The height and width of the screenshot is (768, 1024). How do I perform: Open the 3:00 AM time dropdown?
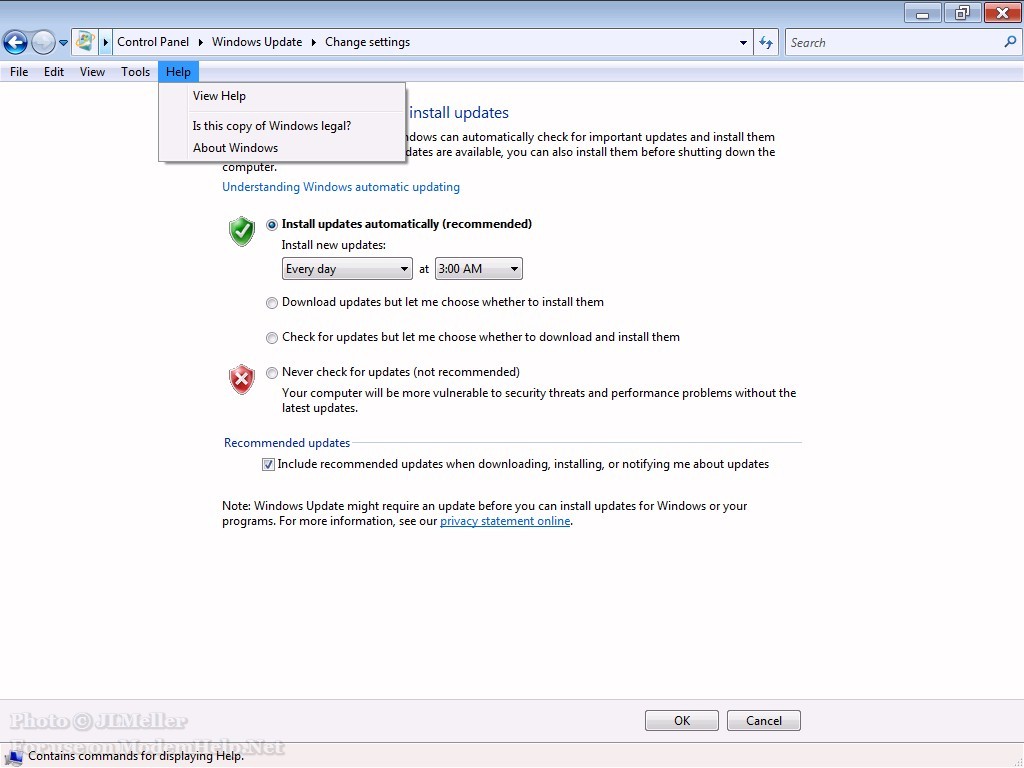tap(479, 268)
